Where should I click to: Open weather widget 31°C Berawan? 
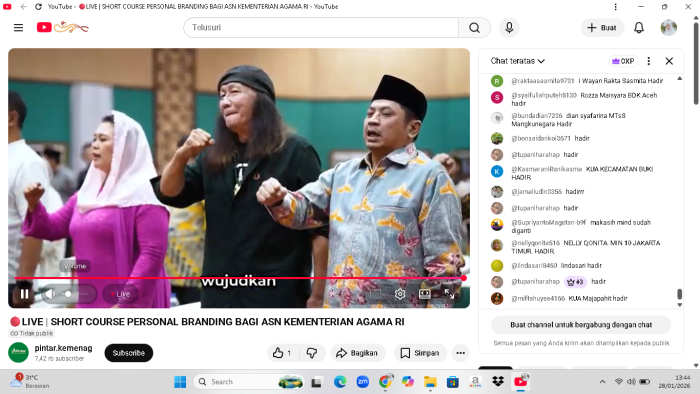pyautogui.click(x=30, y=382)
